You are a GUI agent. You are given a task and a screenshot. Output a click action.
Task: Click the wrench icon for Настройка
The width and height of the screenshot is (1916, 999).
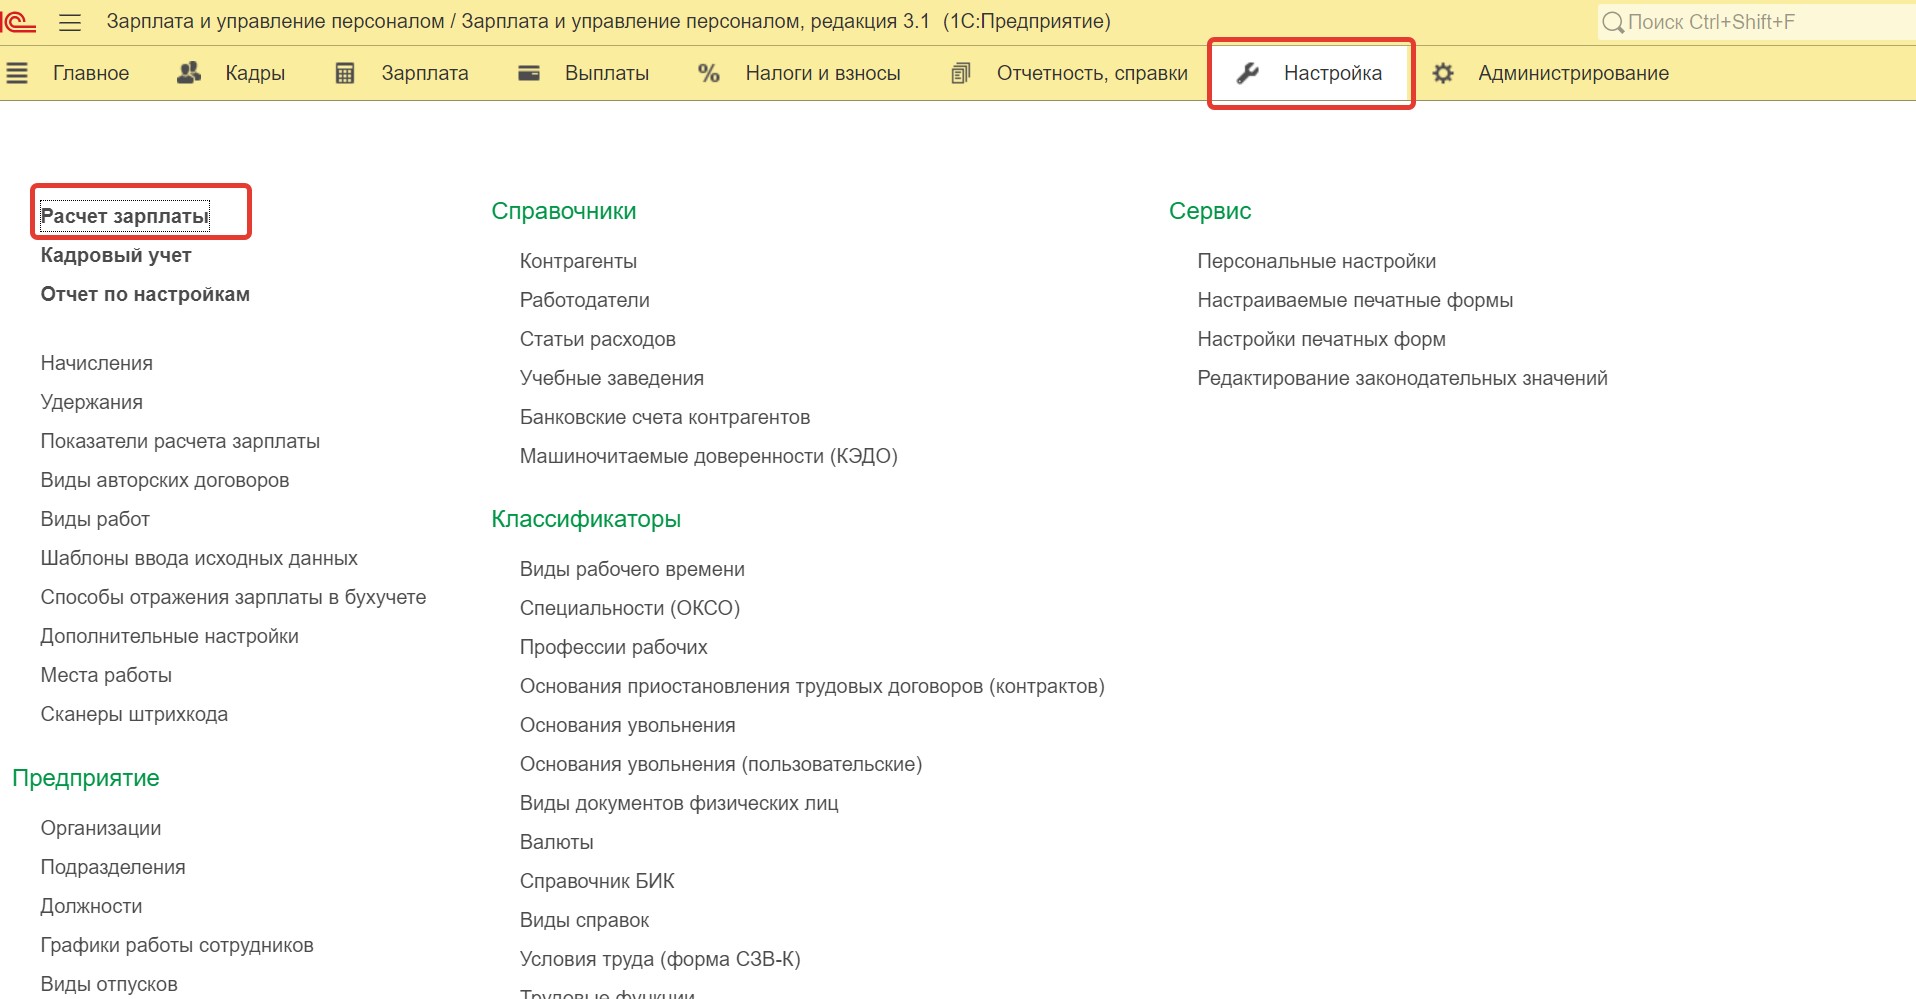point(1247,73)
